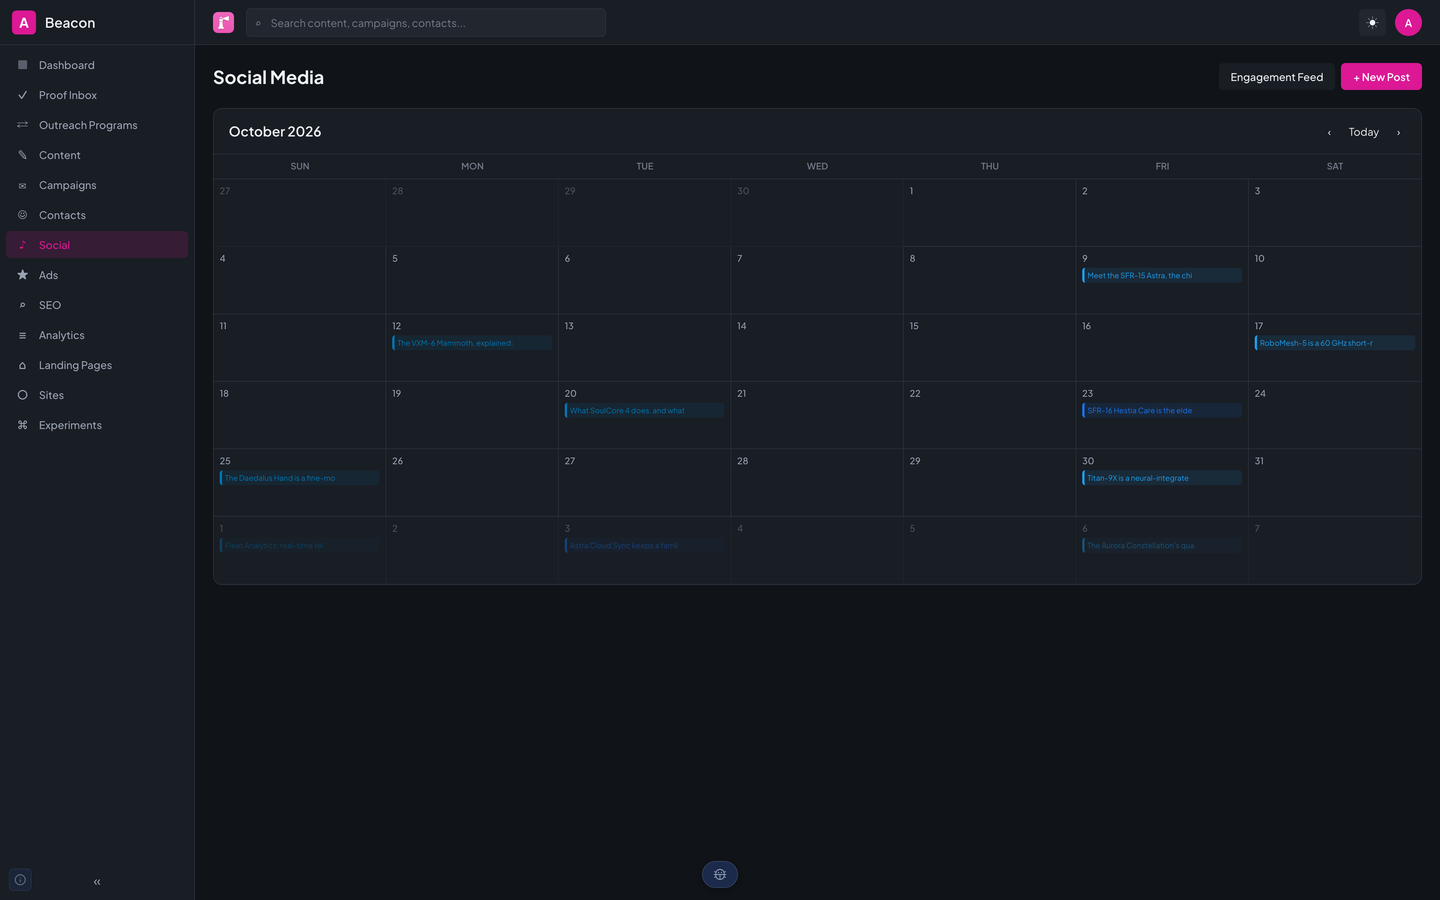Image resolution: width=1440 pixels, height=900 pixels.
Task: Click the Ads star icon
Action: pos(22,275)
